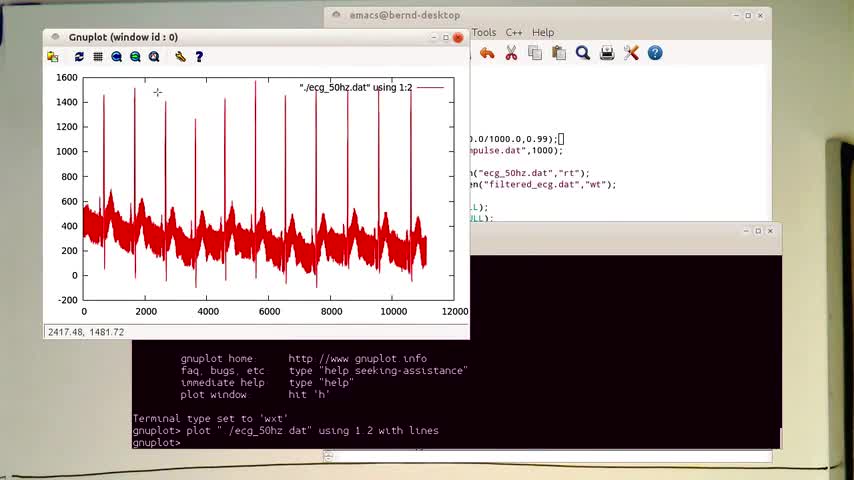Close the Gnuplot window

458,38
